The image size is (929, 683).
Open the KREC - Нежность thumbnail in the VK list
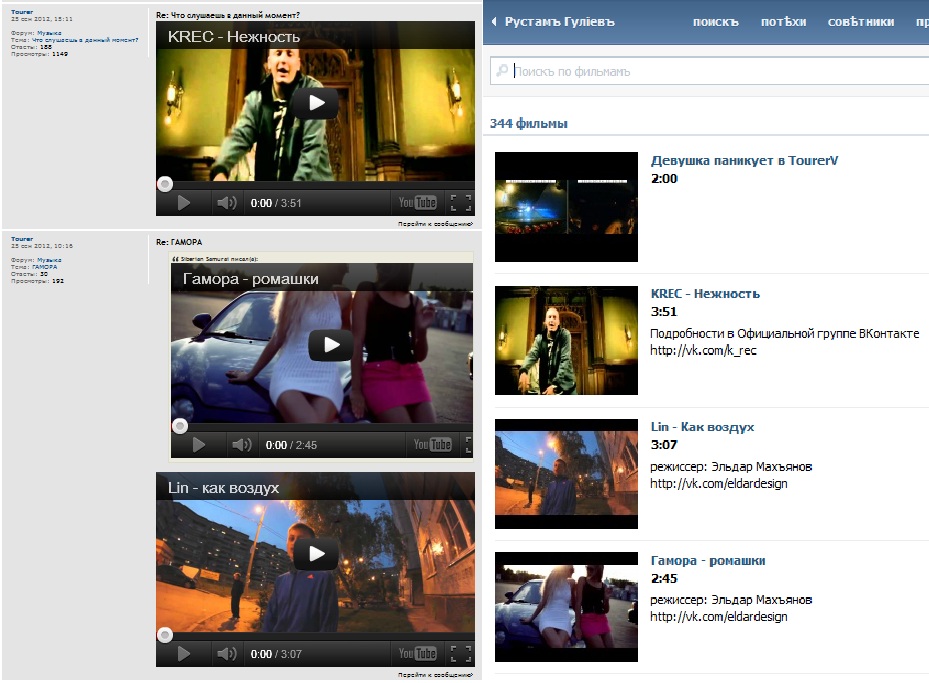(566, 341)
